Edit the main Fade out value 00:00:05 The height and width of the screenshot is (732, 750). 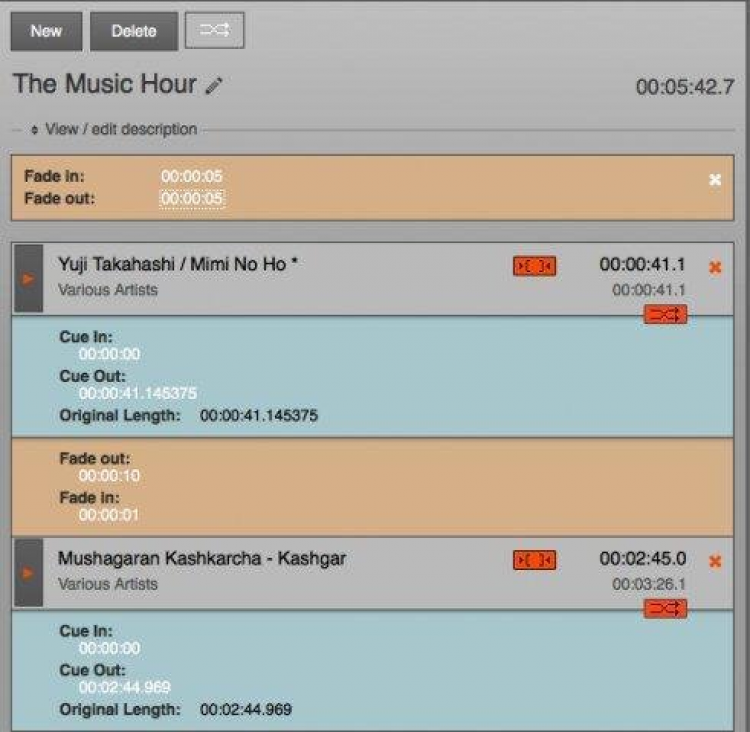(191, 198)
